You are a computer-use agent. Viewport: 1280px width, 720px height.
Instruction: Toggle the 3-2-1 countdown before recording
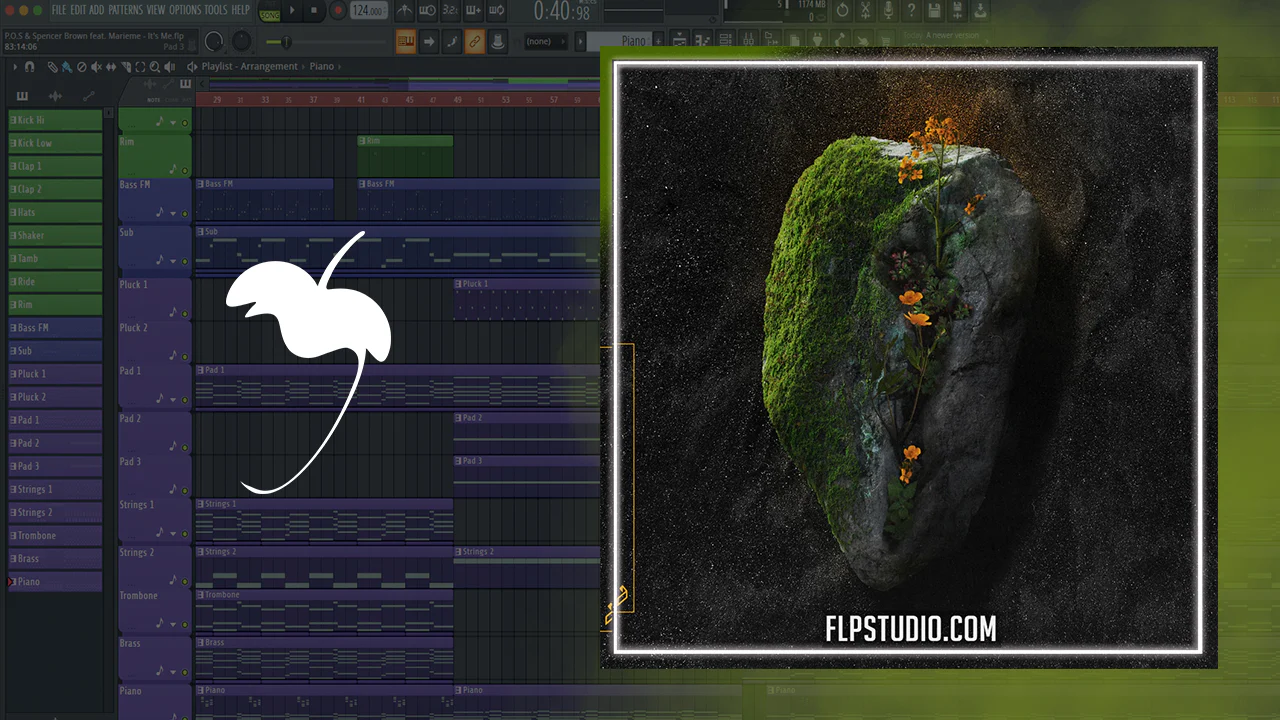point(450,11)
